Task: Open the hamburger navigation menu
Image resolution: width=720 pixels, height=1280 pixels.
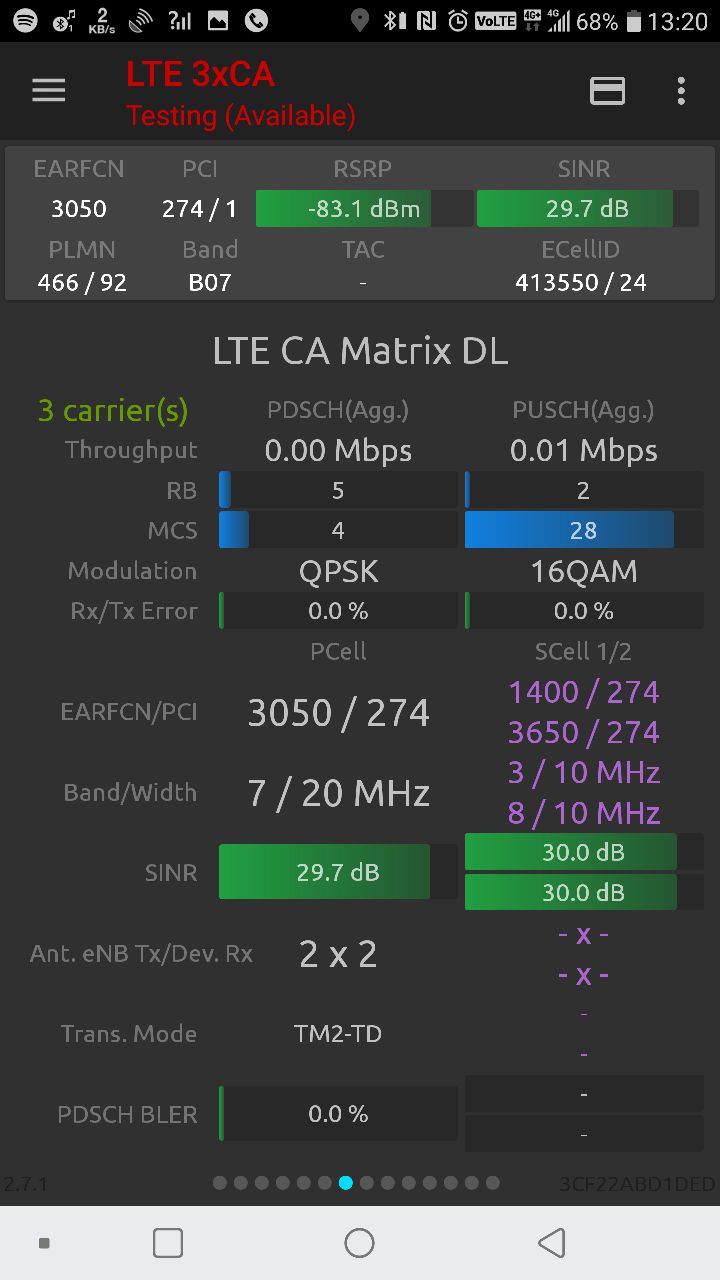Action: click(x=48, y=91)
